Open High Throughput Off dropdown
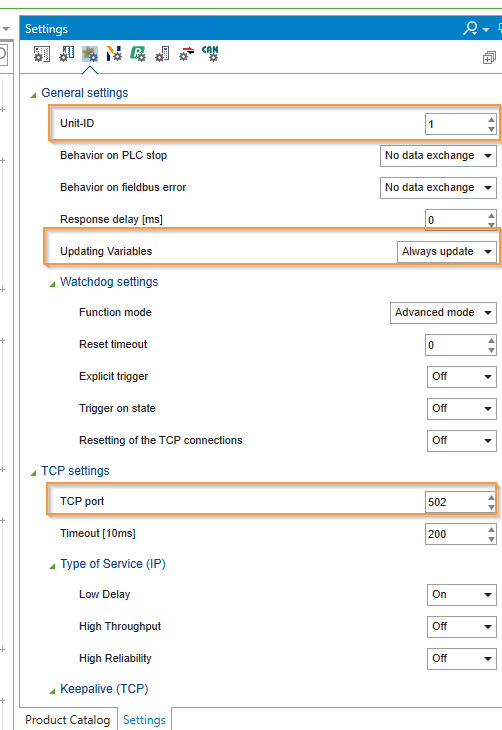 [461, 627]
